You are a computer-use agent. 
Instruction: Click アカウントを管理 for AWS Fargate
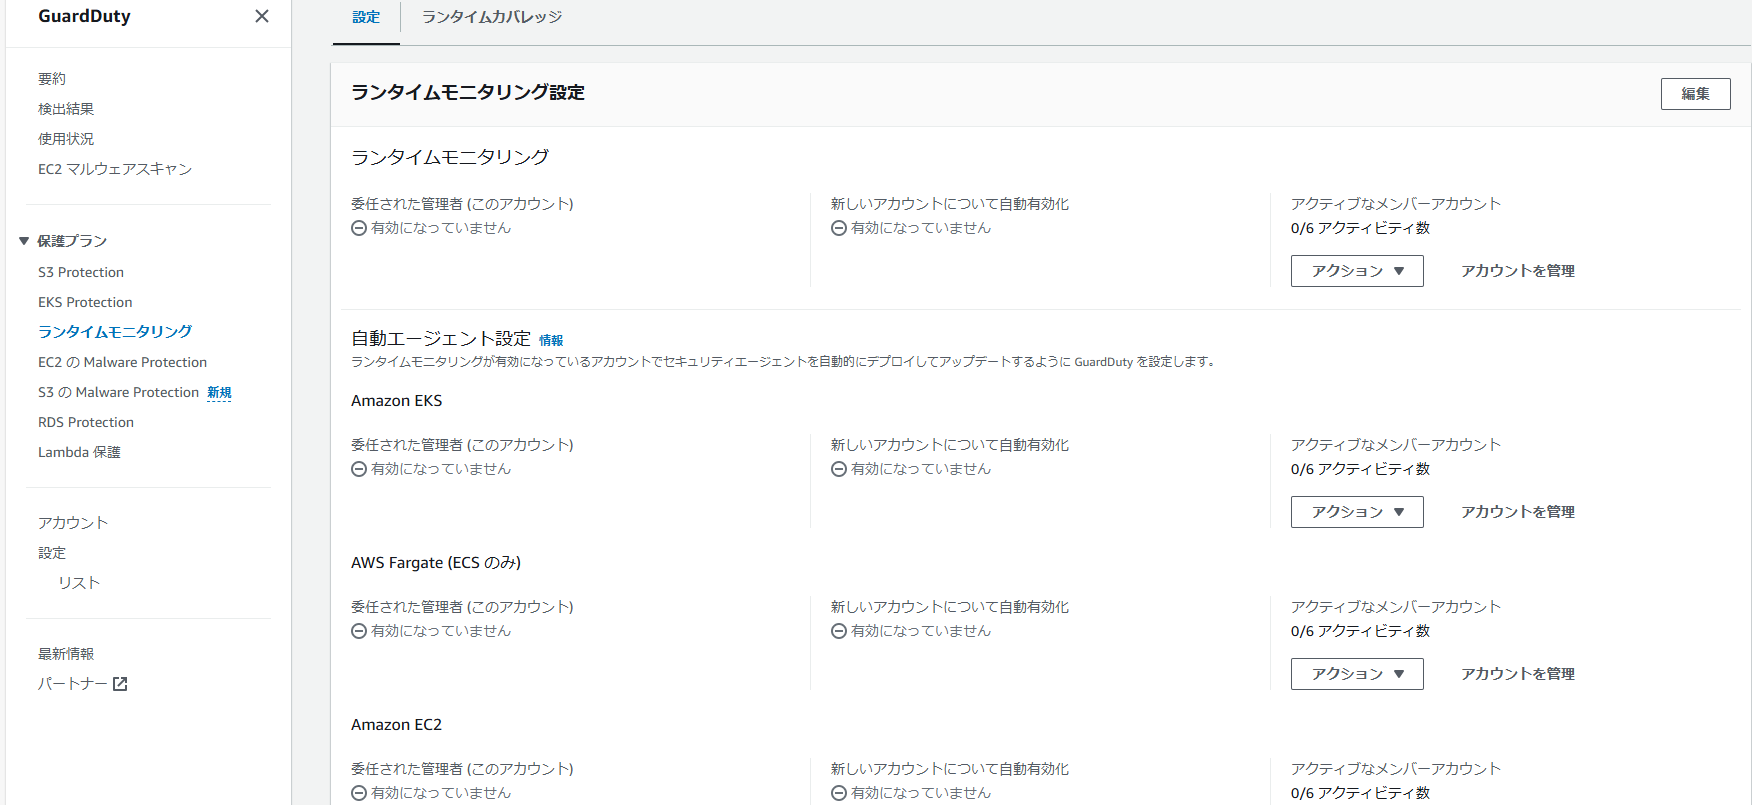click(x=1518, y=674)
